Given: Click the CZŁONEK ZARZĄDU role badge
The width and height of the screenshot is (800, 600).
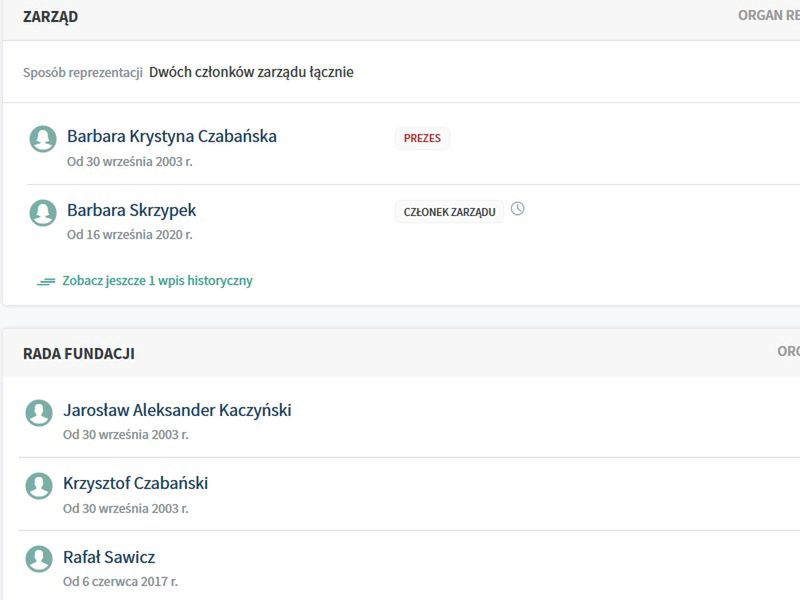Looking at the screenshot, I should pyautogui.click(x=449, y=212).
